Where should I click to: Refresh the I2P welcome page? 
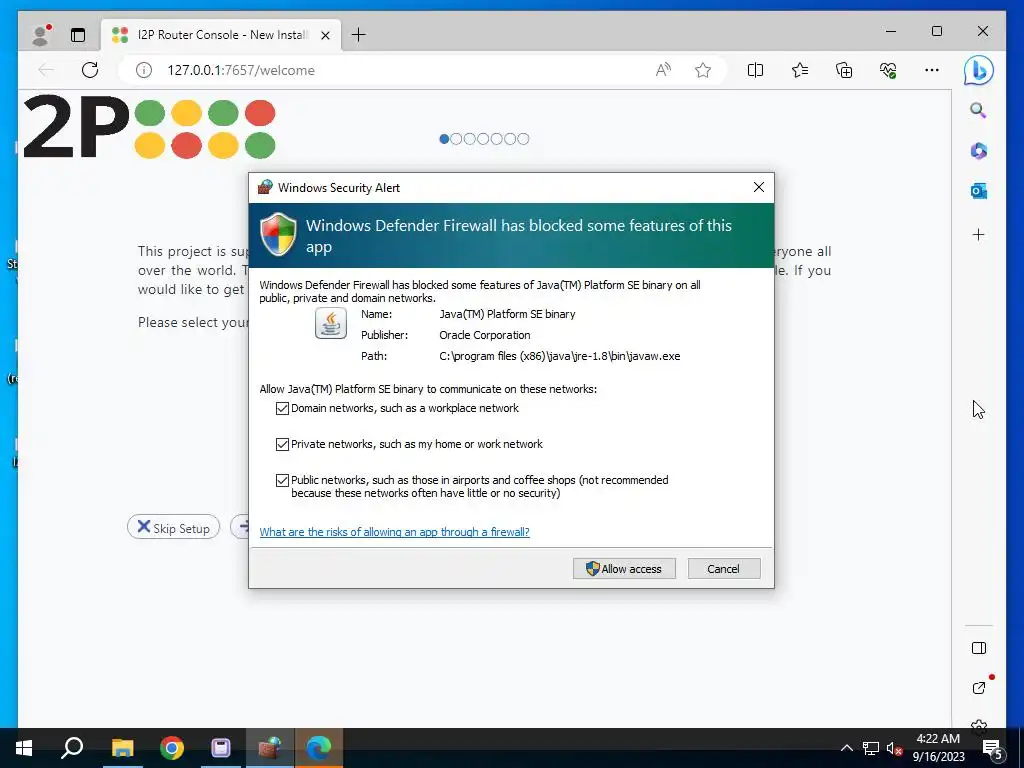tap(90, 70)
